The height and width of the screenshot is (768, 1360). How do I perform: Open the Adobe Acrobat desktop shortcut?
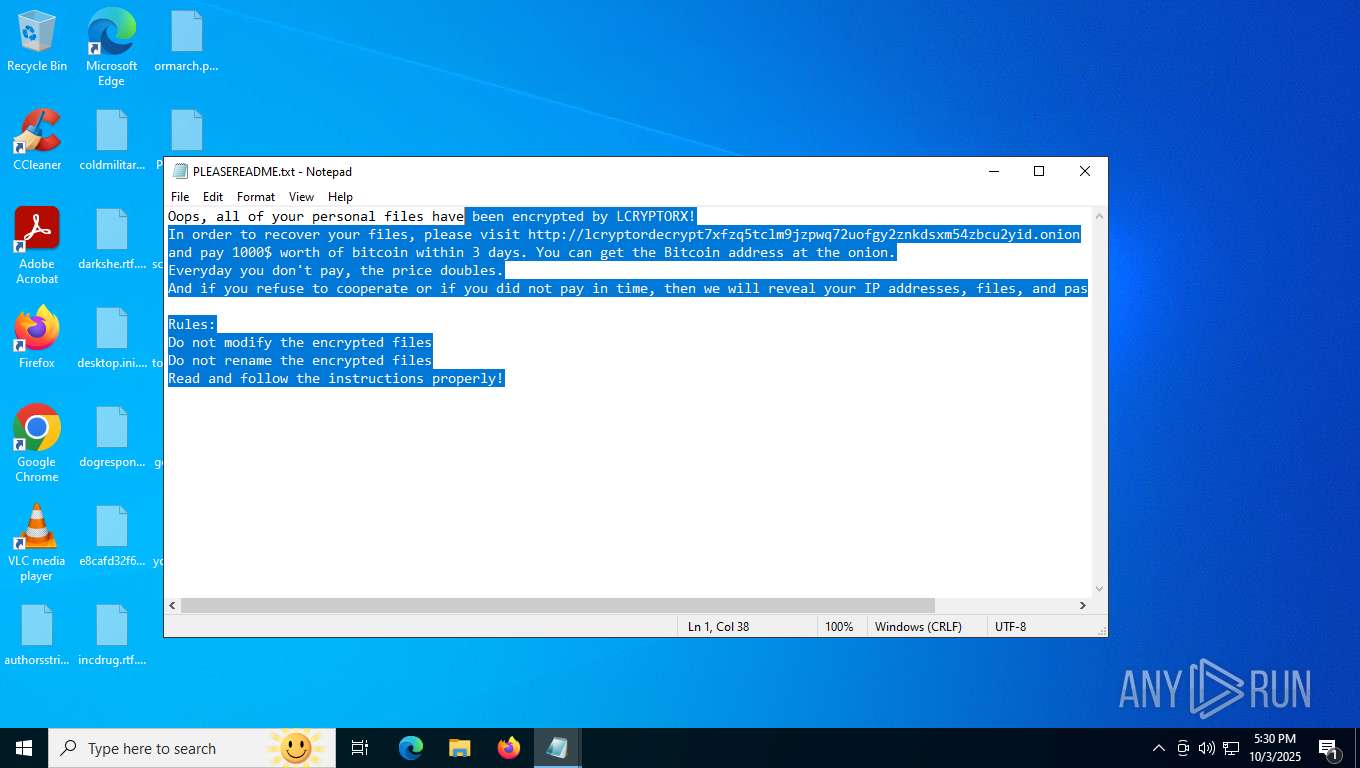(x=37, y=246)
